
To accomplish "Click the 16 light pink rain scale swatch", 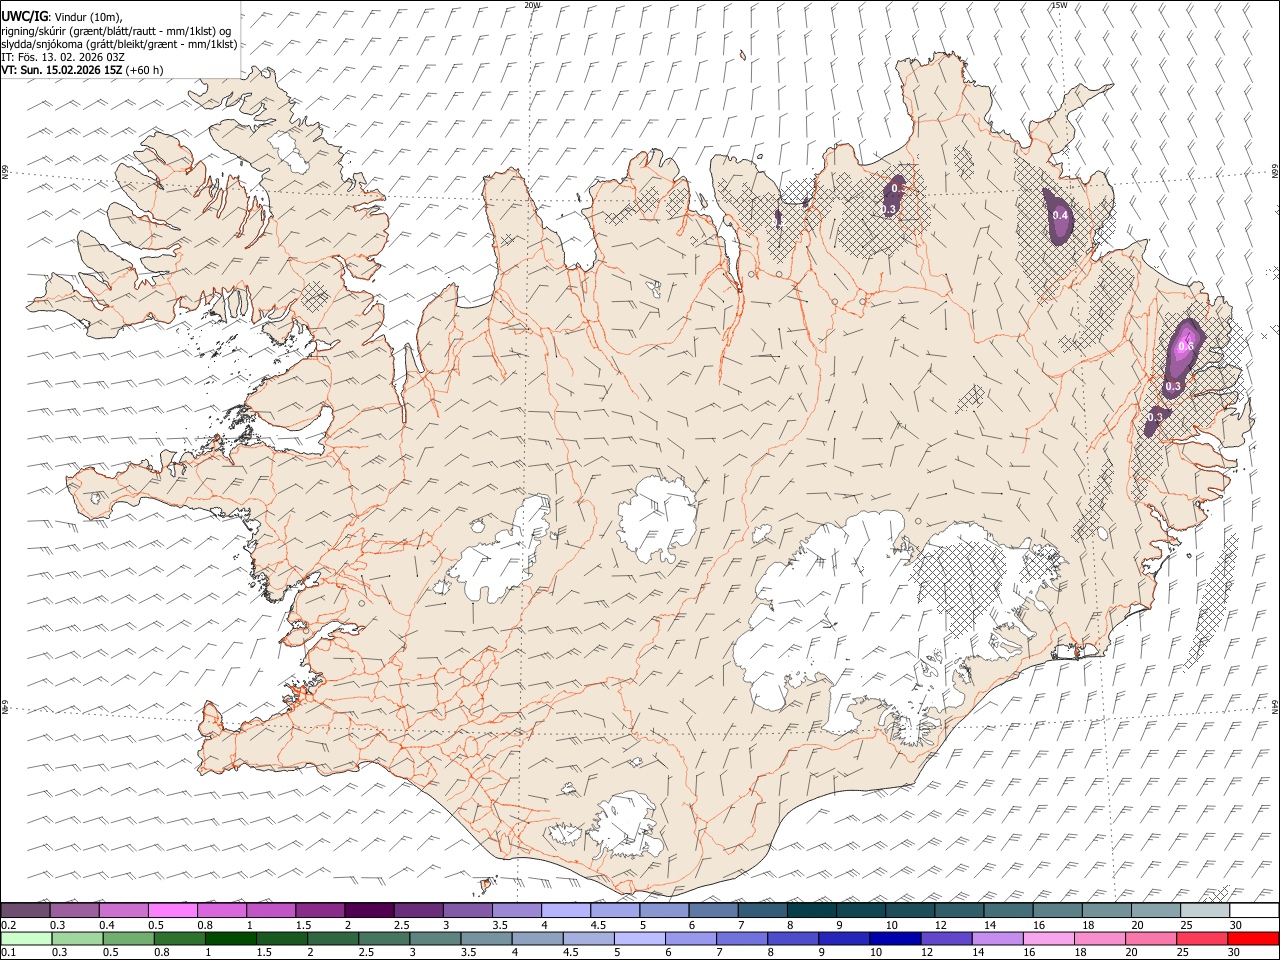I will point(1047,938).
